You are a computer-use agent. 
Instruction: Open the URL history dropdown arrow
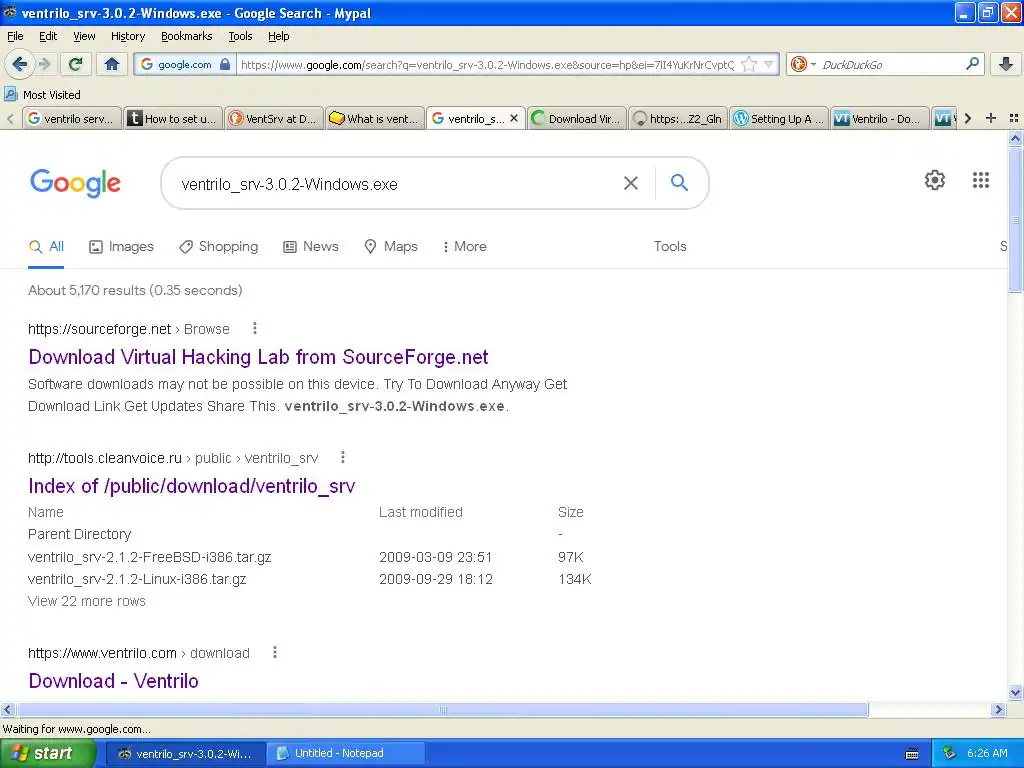click(x=769, y=64)
